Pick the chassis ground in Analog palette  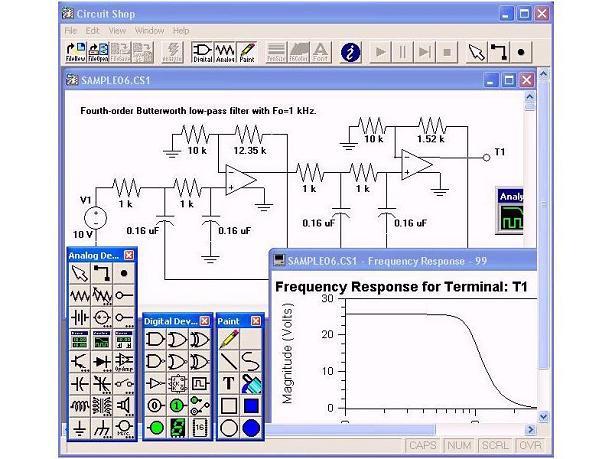(102, 428)
